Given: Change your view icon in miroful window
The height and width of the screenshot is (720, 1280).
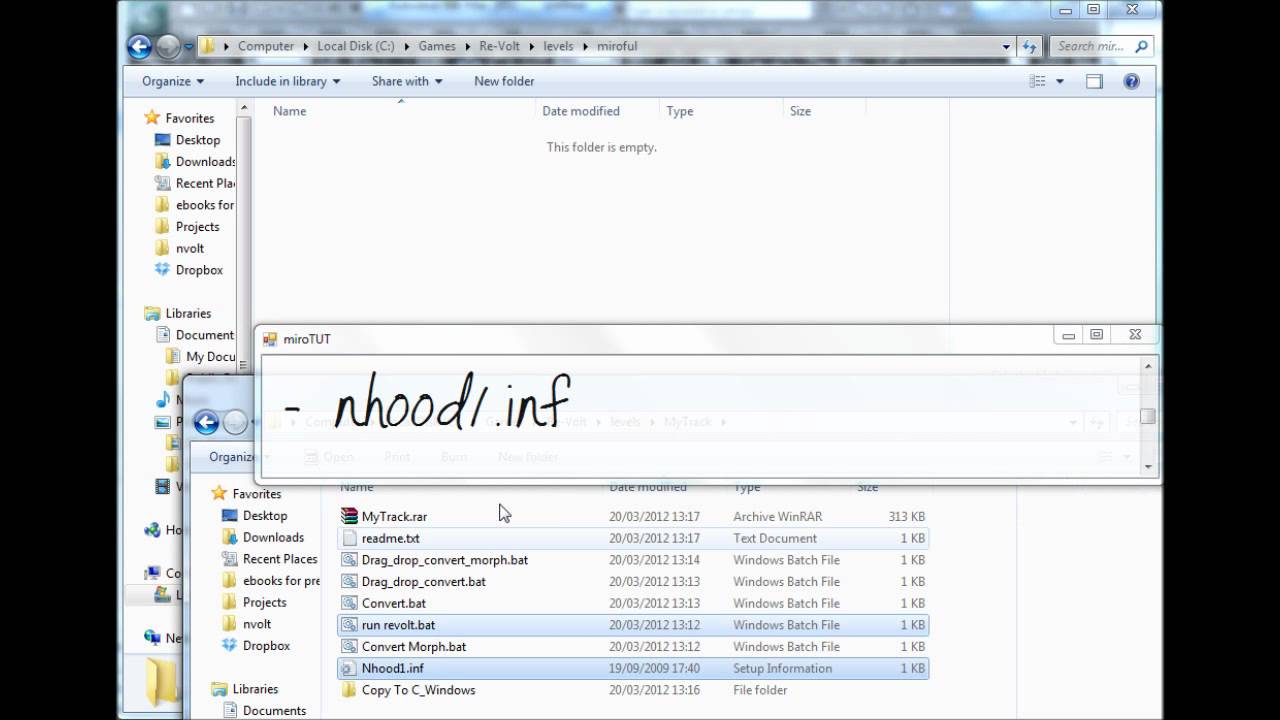Looking at the screenshot, I should point(1038,81).
